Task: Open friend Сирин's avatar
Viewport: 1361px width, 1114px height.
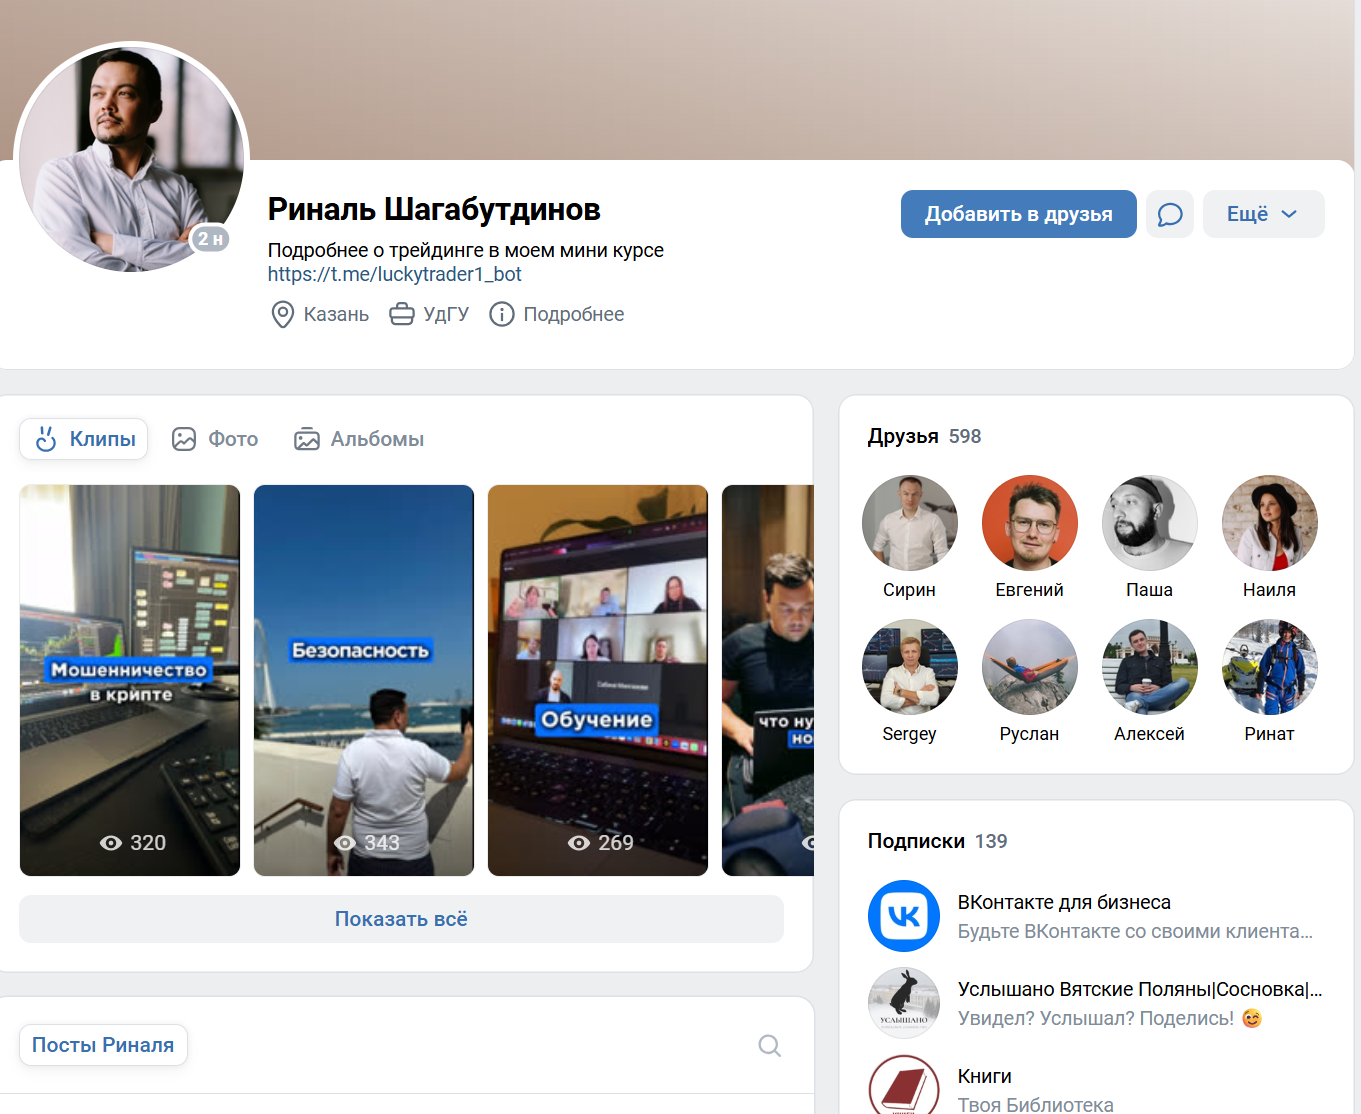Action: pos(910,523)
